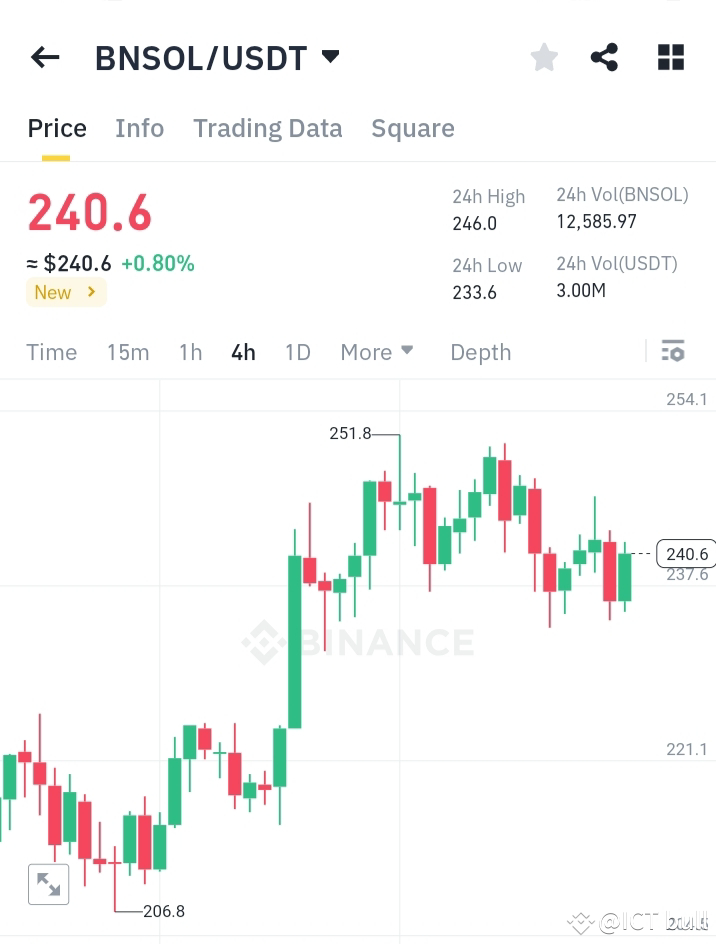Switch chart to 1D candles

297,352
